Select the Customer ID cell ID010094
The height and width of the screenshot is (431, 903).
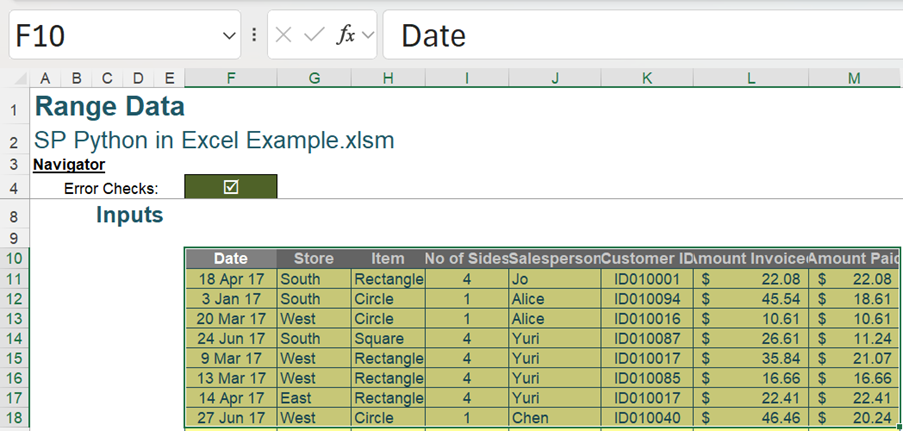(647, 299)
